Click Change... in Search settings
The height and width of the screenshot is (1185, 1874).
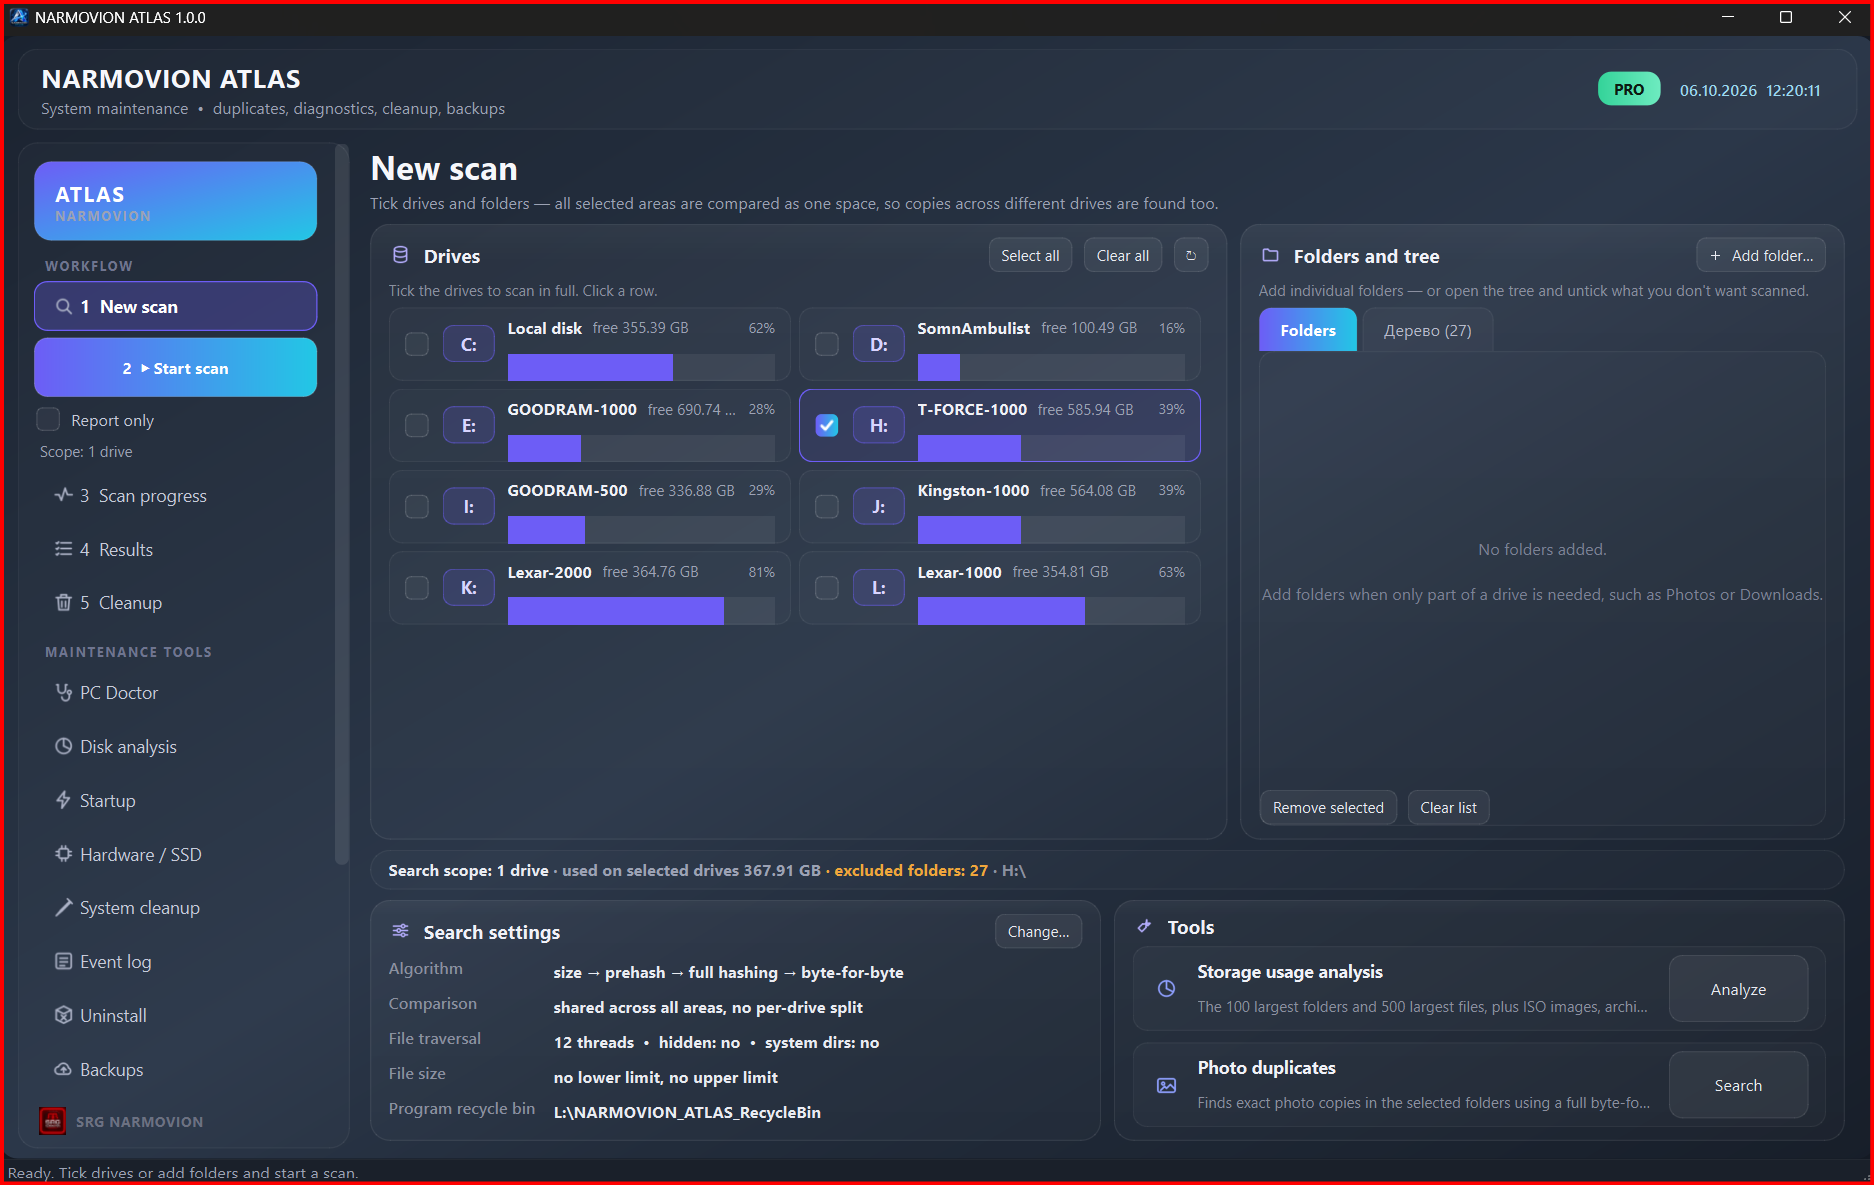coord(1038,931)
